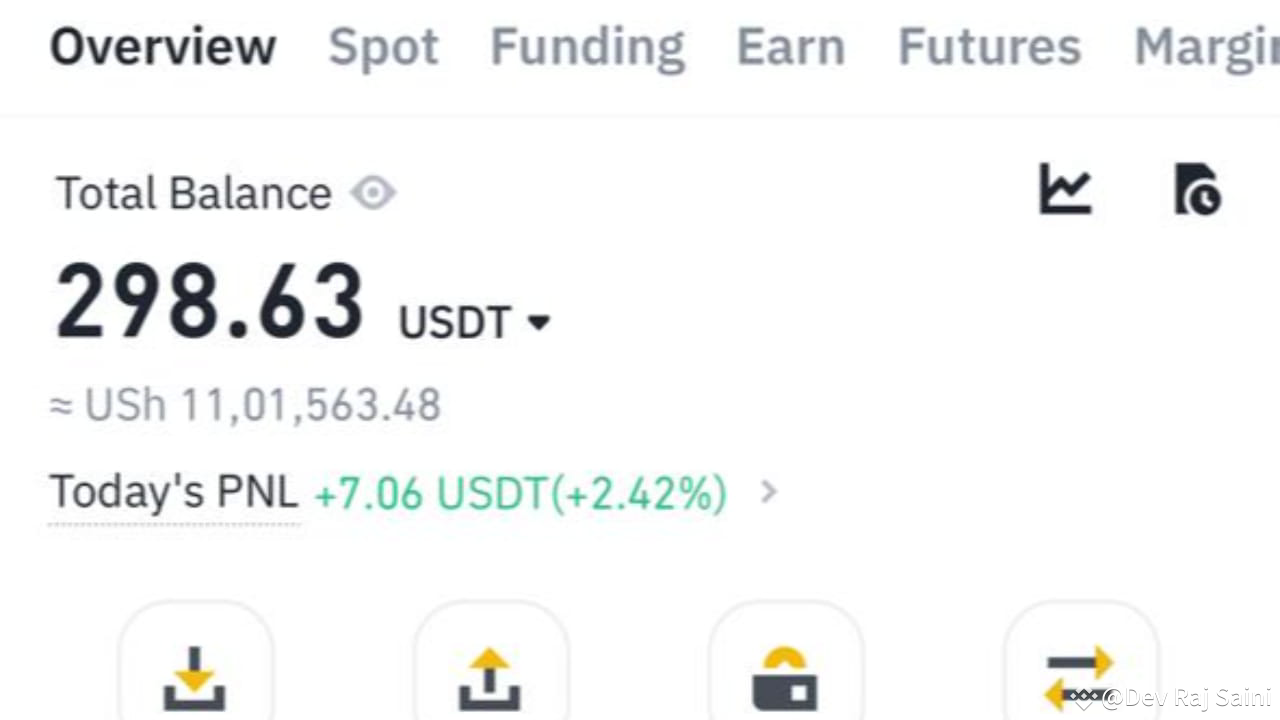
Task: Click the Total Balance label
Action: point(194,193)
